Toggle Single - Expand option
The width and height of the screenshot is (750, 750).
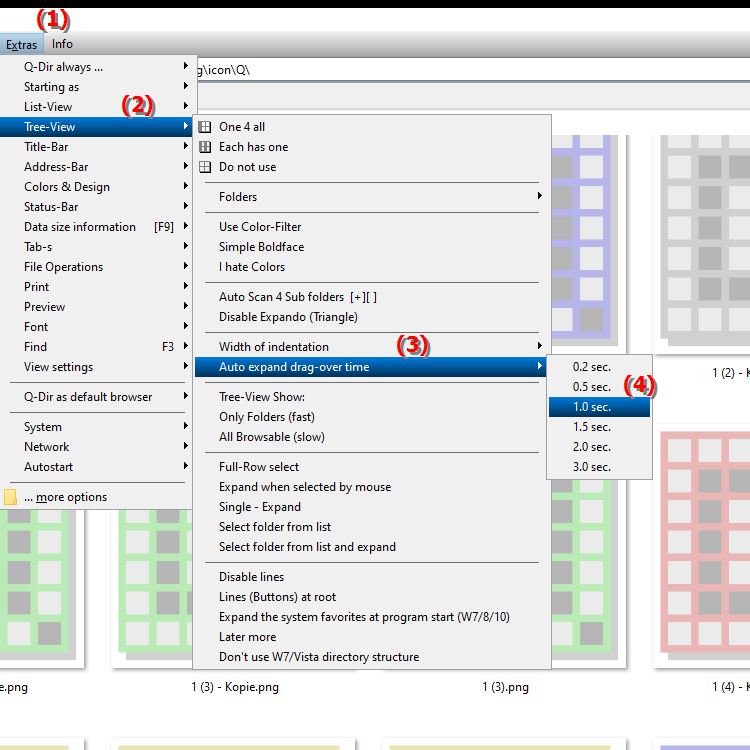pyautogui.click(x=372, y=507)
